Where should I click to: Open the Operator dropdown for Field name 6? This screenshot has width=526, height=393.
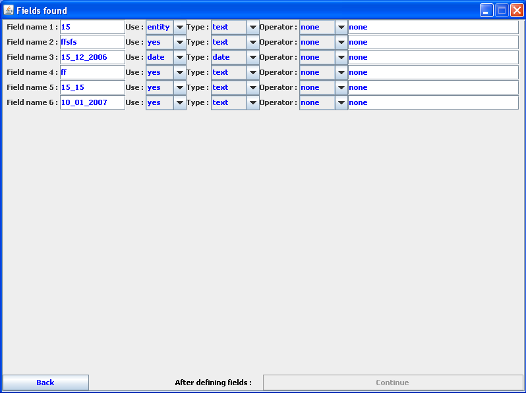[x=323, y=103]
